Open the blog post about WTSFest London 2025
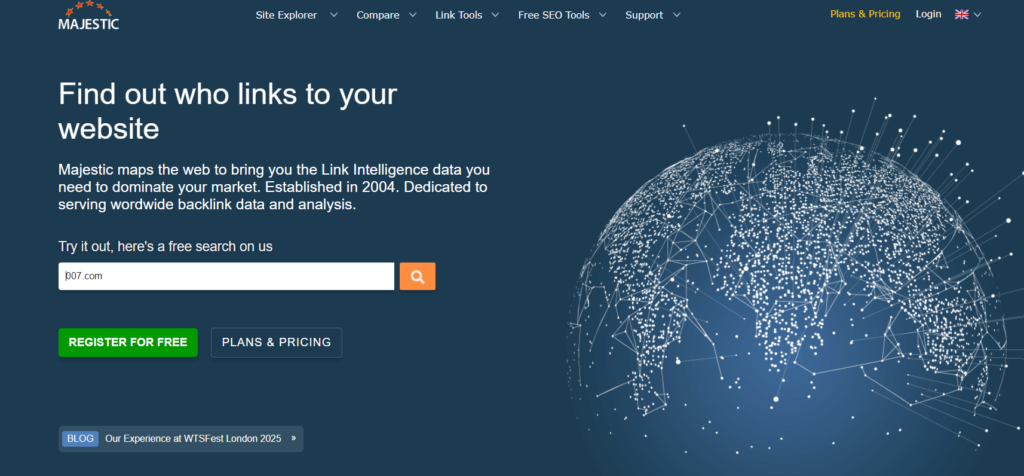 click(x=193, y=439)
